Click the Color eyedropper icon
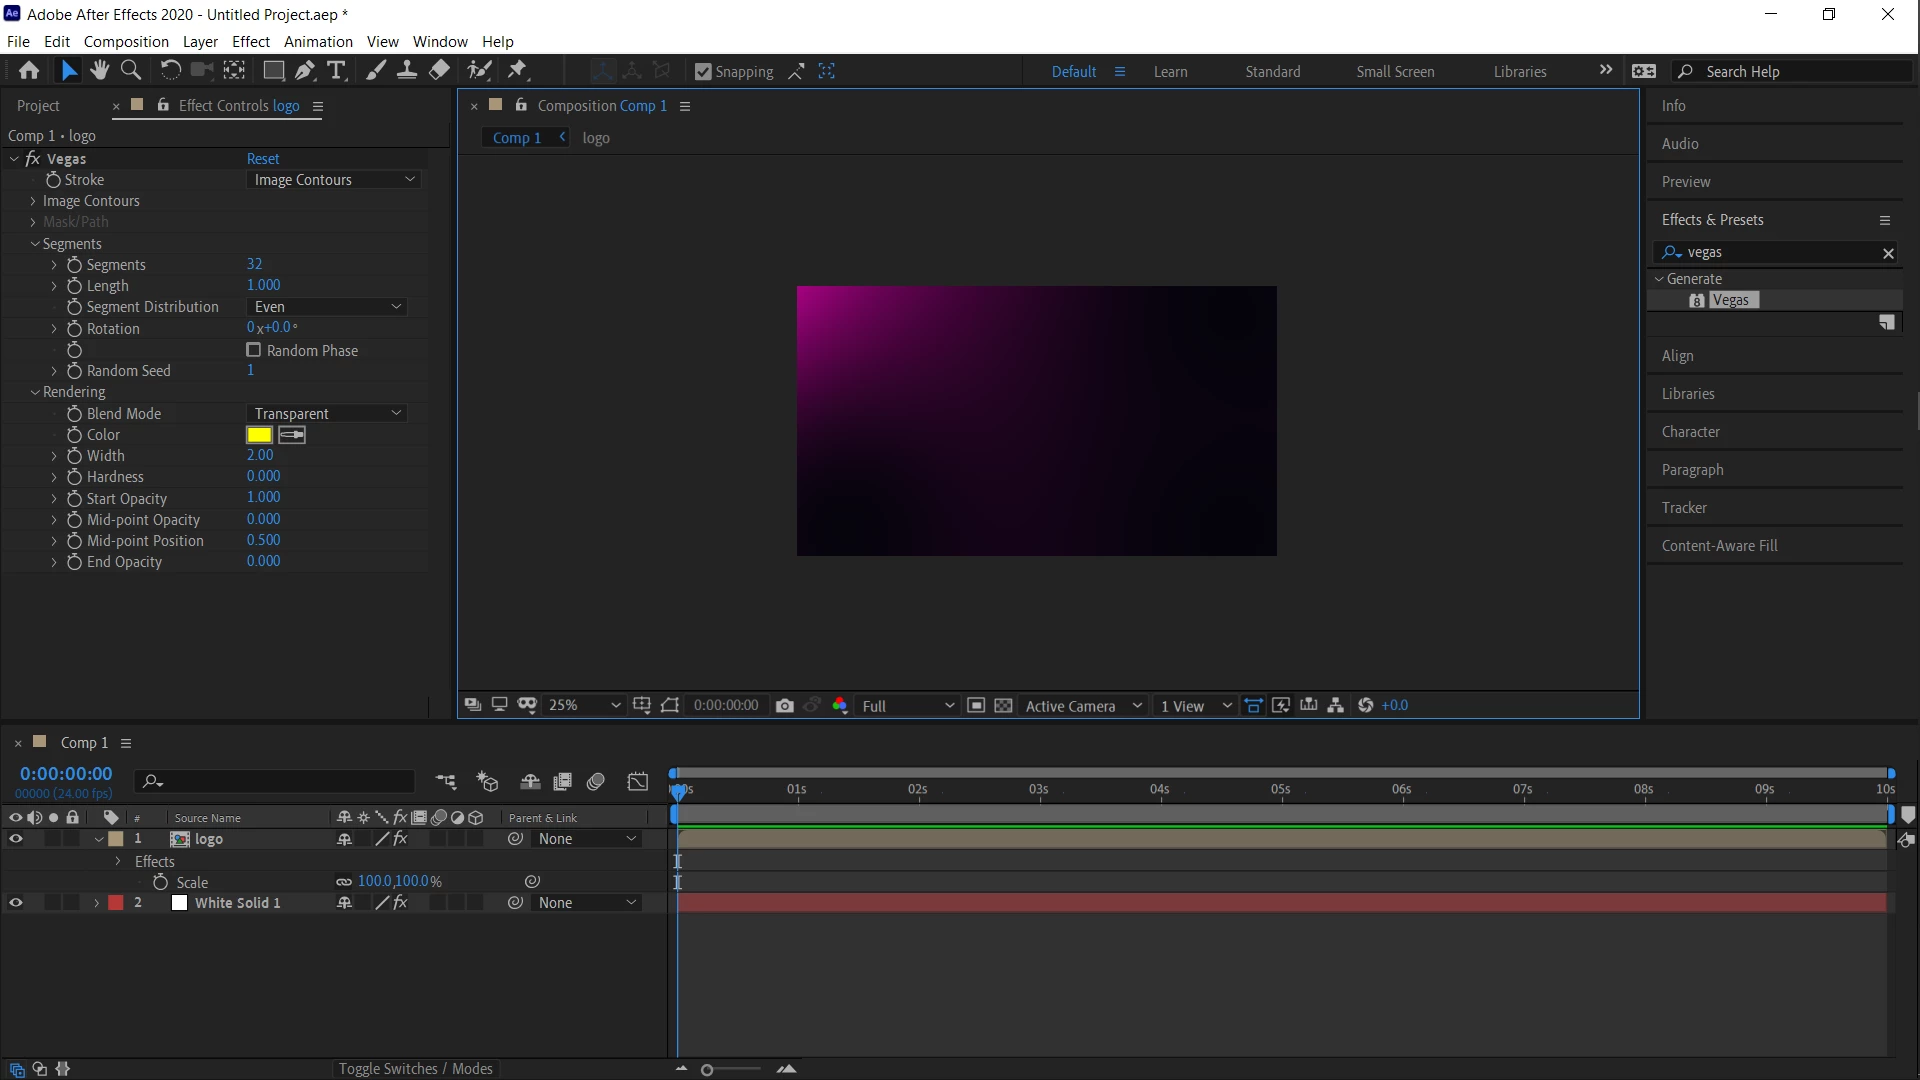Screen dimensions: 1920x1080 (292, 435)
